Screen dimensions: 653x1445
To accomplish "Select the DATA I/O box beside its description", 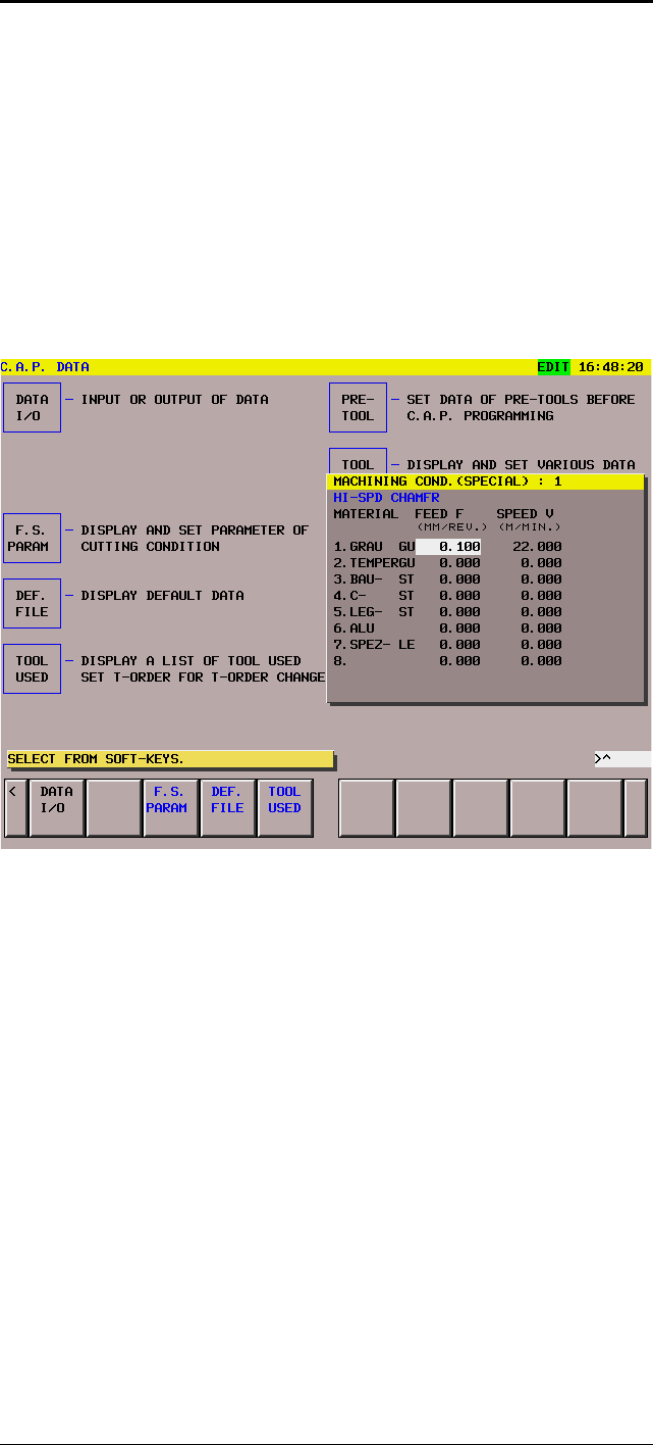I will (x=32, y=407).
